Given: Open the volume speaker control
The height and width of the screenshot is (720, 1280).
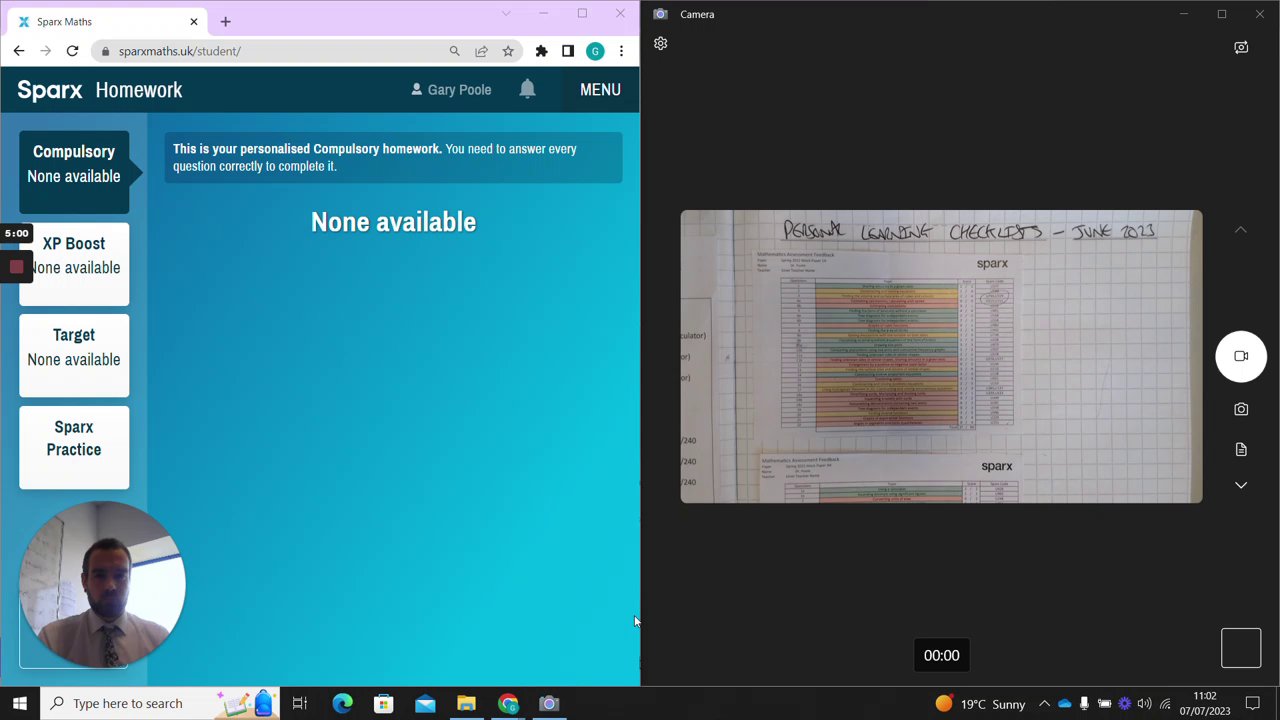Looking at the screenshot, I should coord(1144,703).
